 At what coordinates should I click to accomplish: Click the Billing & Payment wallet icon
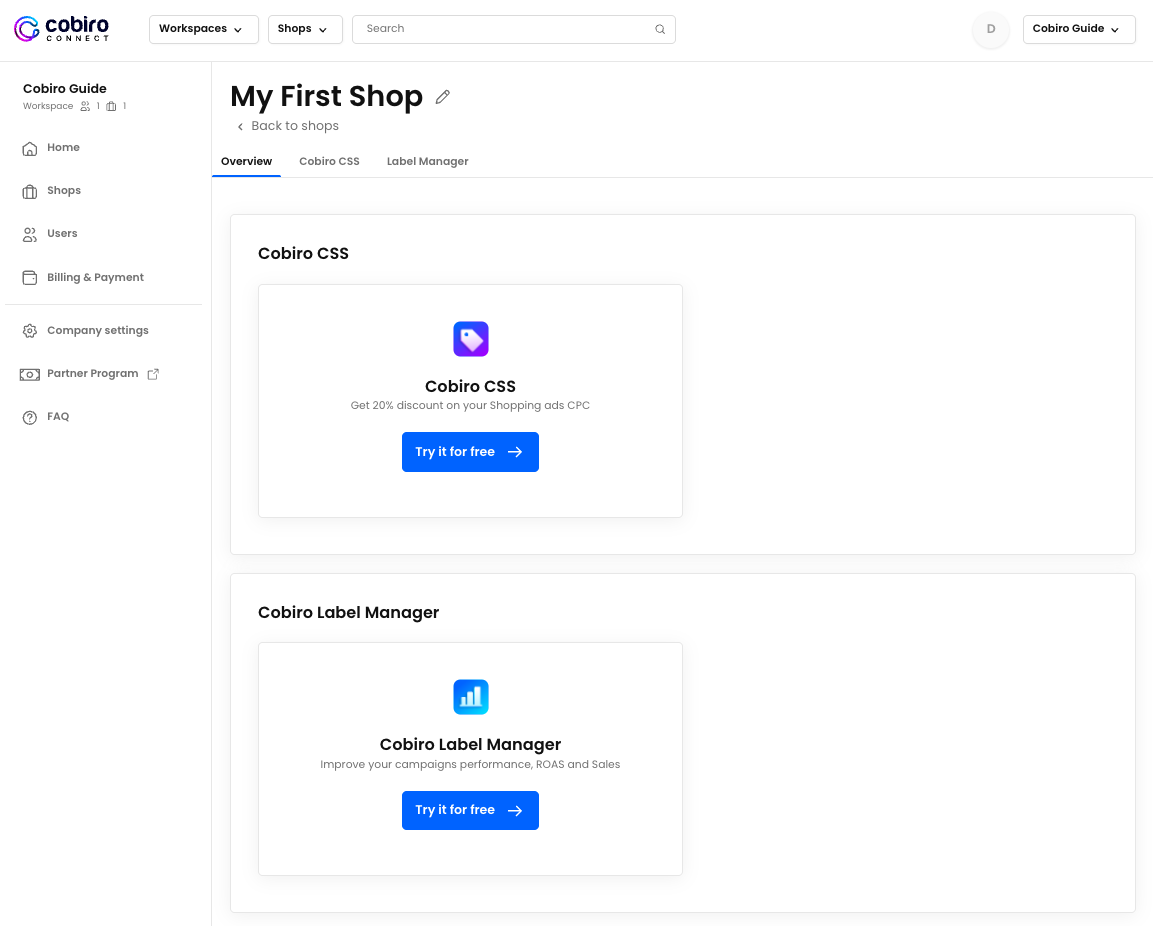point(29,278)
